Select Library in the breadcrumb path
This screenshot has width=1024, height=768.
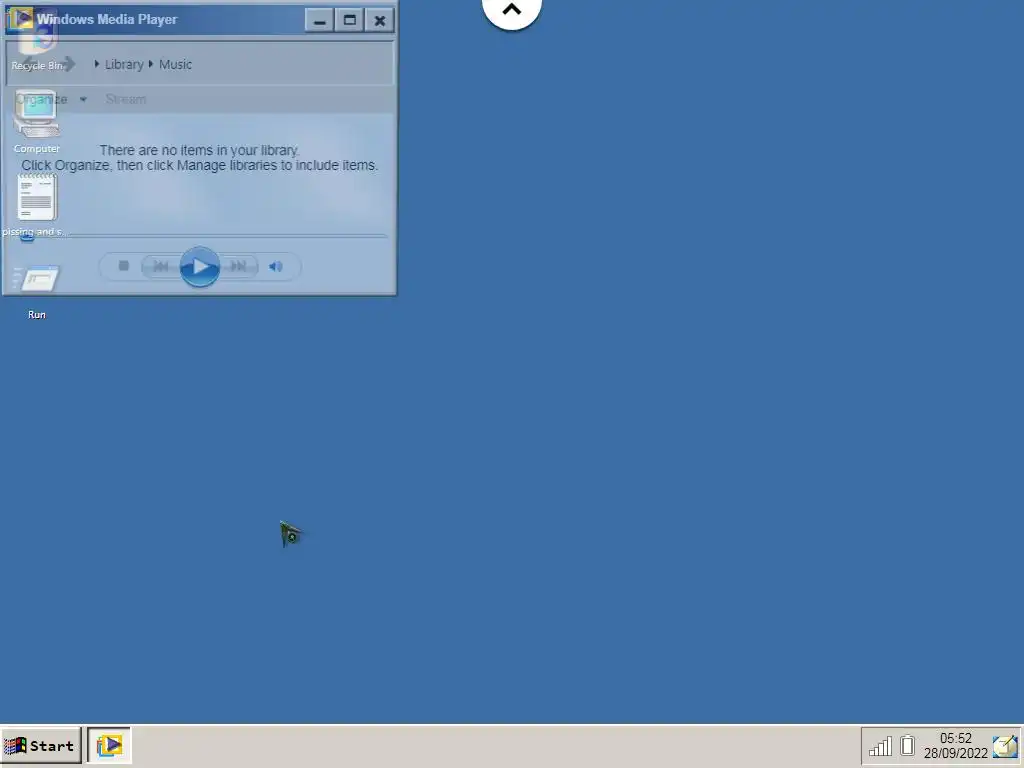tap(124, 65)
